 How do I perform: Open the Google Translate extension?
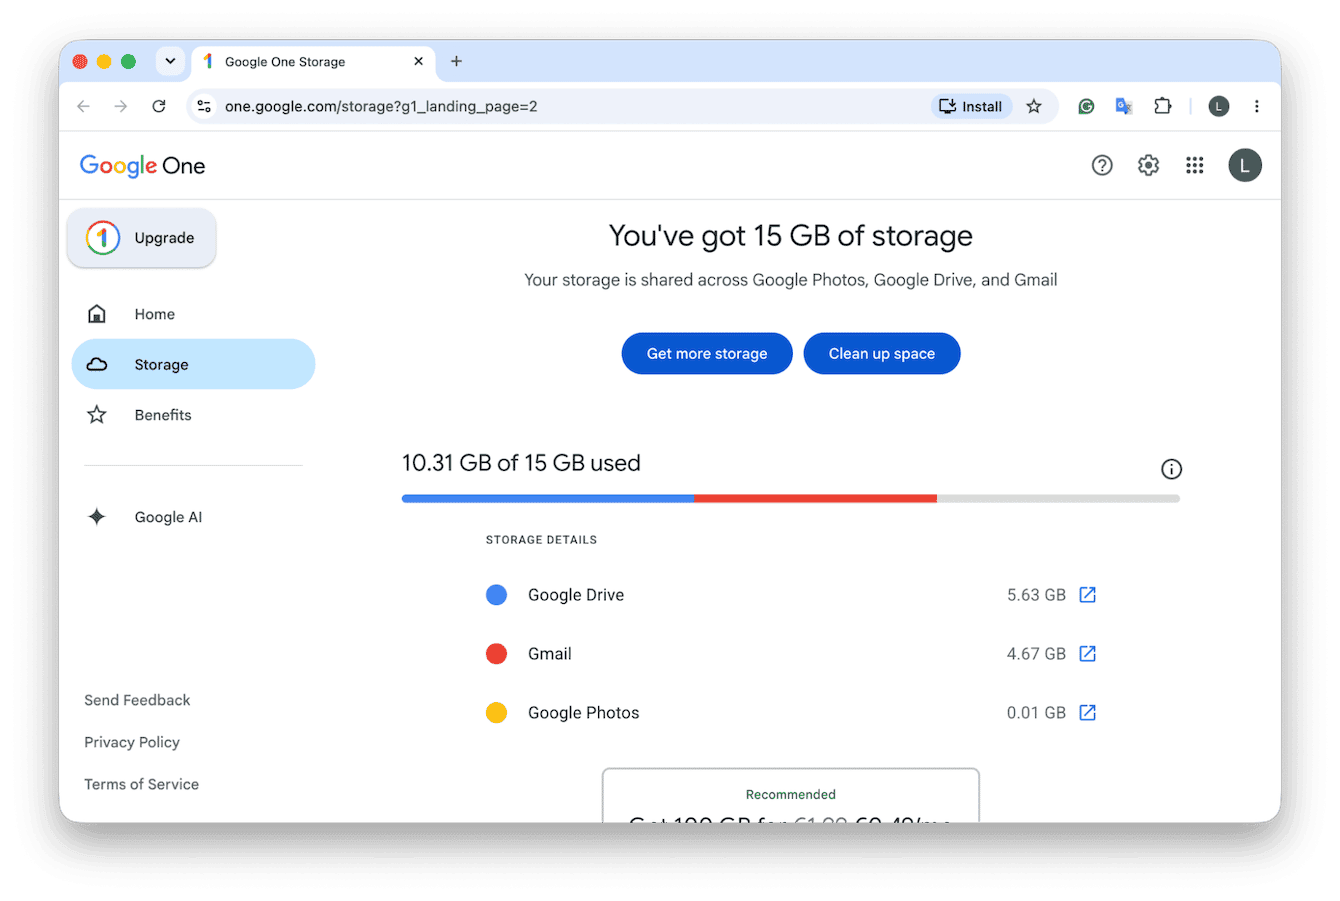click(1124, 106)
